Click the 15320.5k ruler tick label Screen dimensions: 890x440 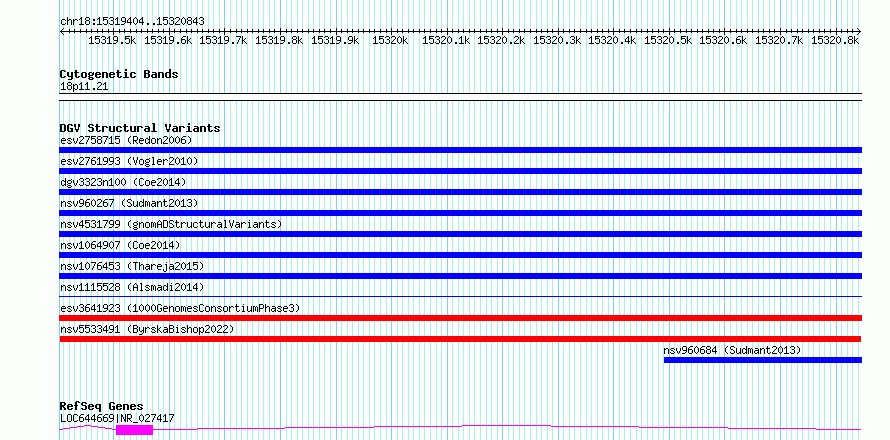click(x=668, y=40)
